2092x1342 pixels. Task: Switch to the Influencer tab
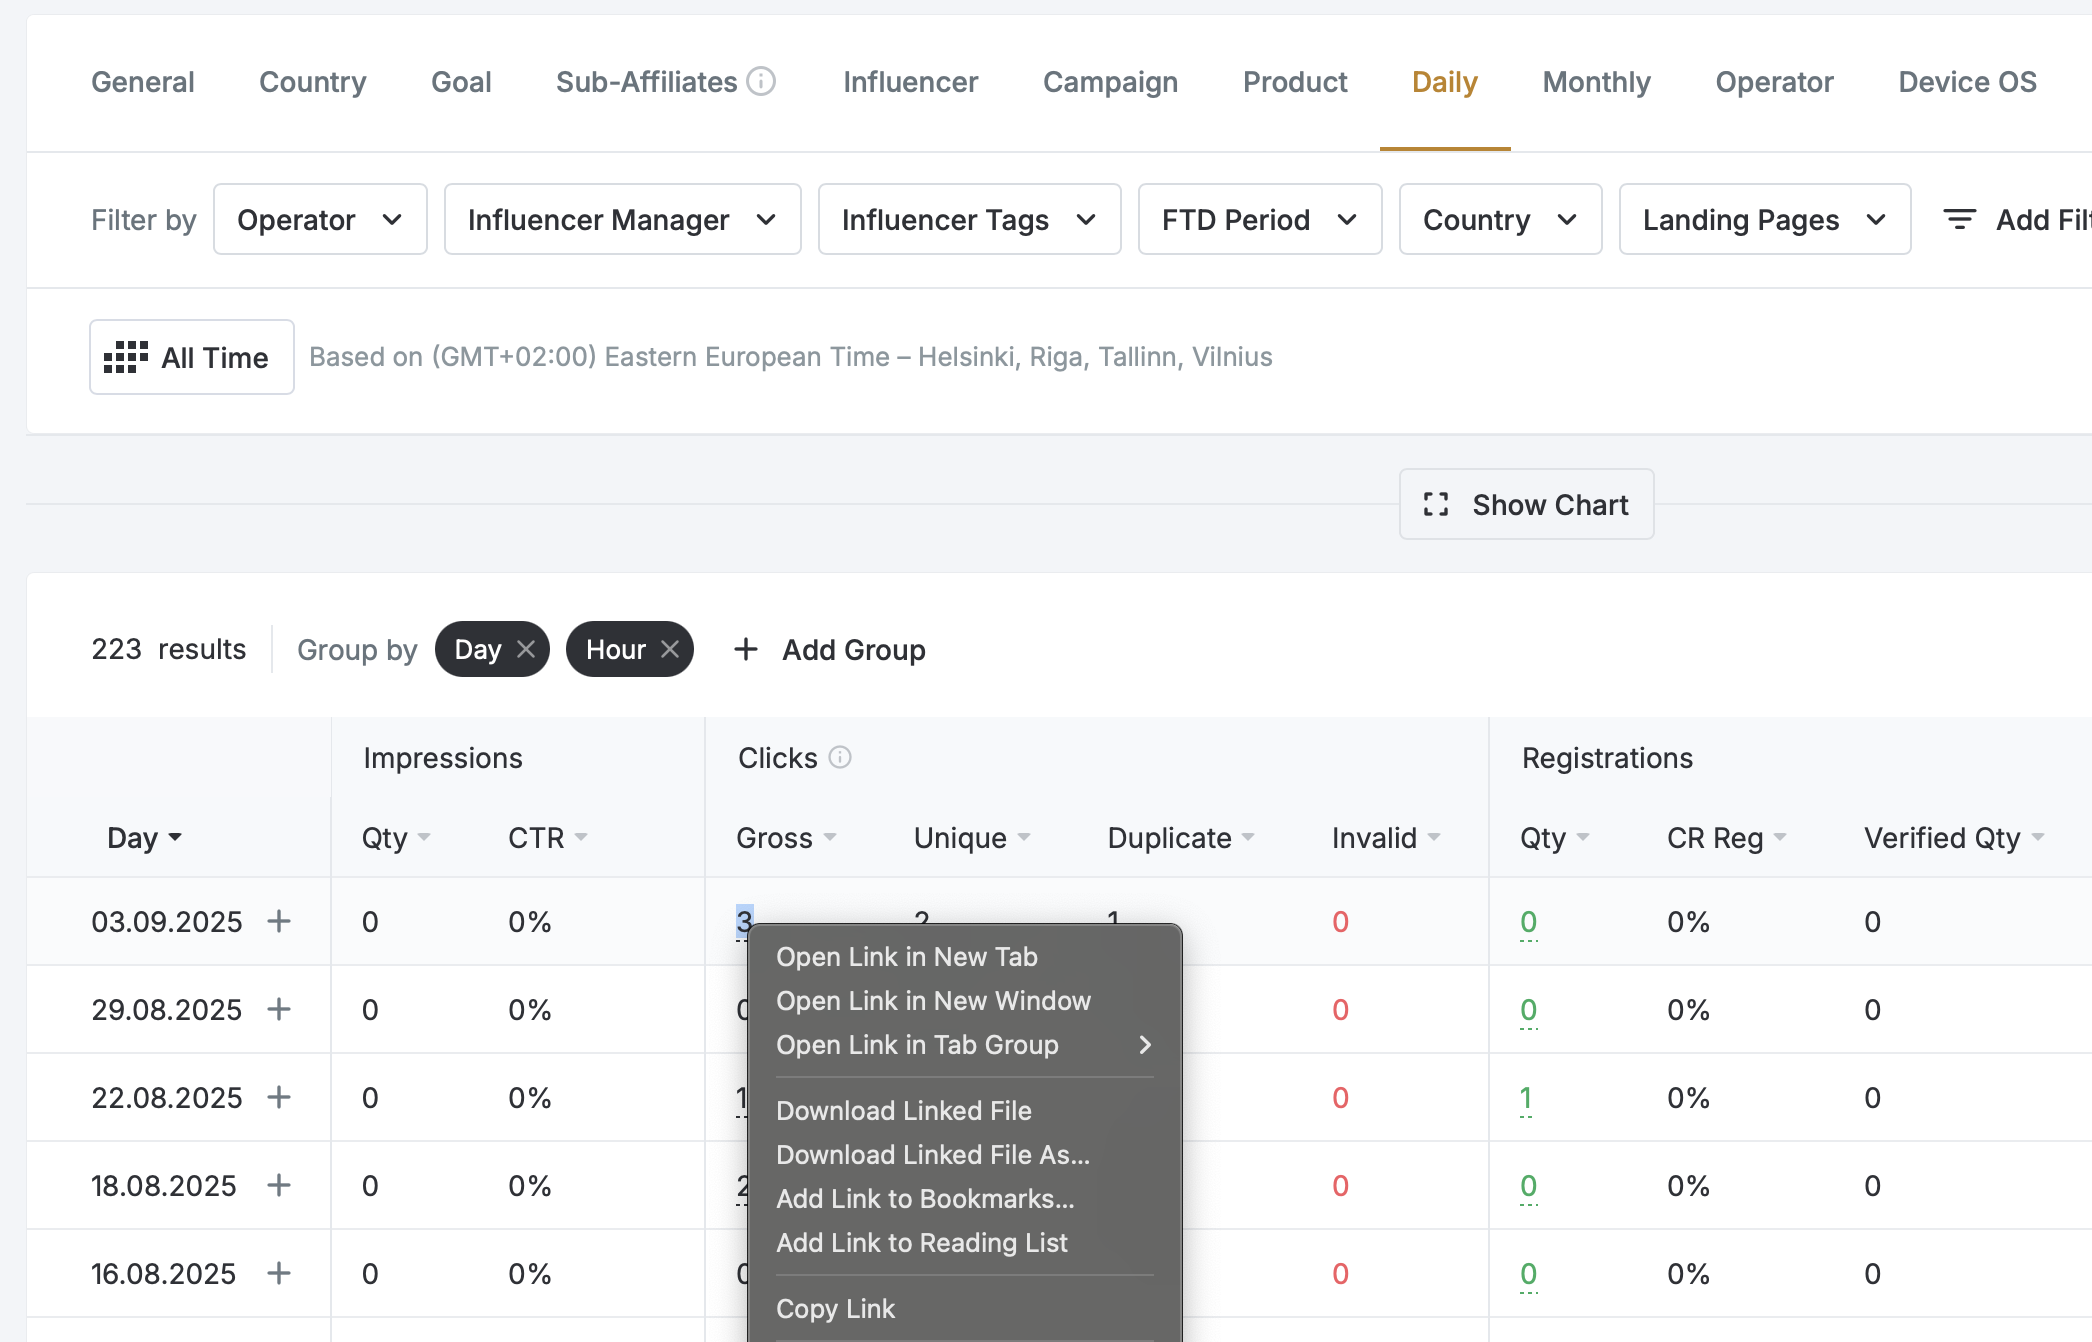(x=910, y=82)
